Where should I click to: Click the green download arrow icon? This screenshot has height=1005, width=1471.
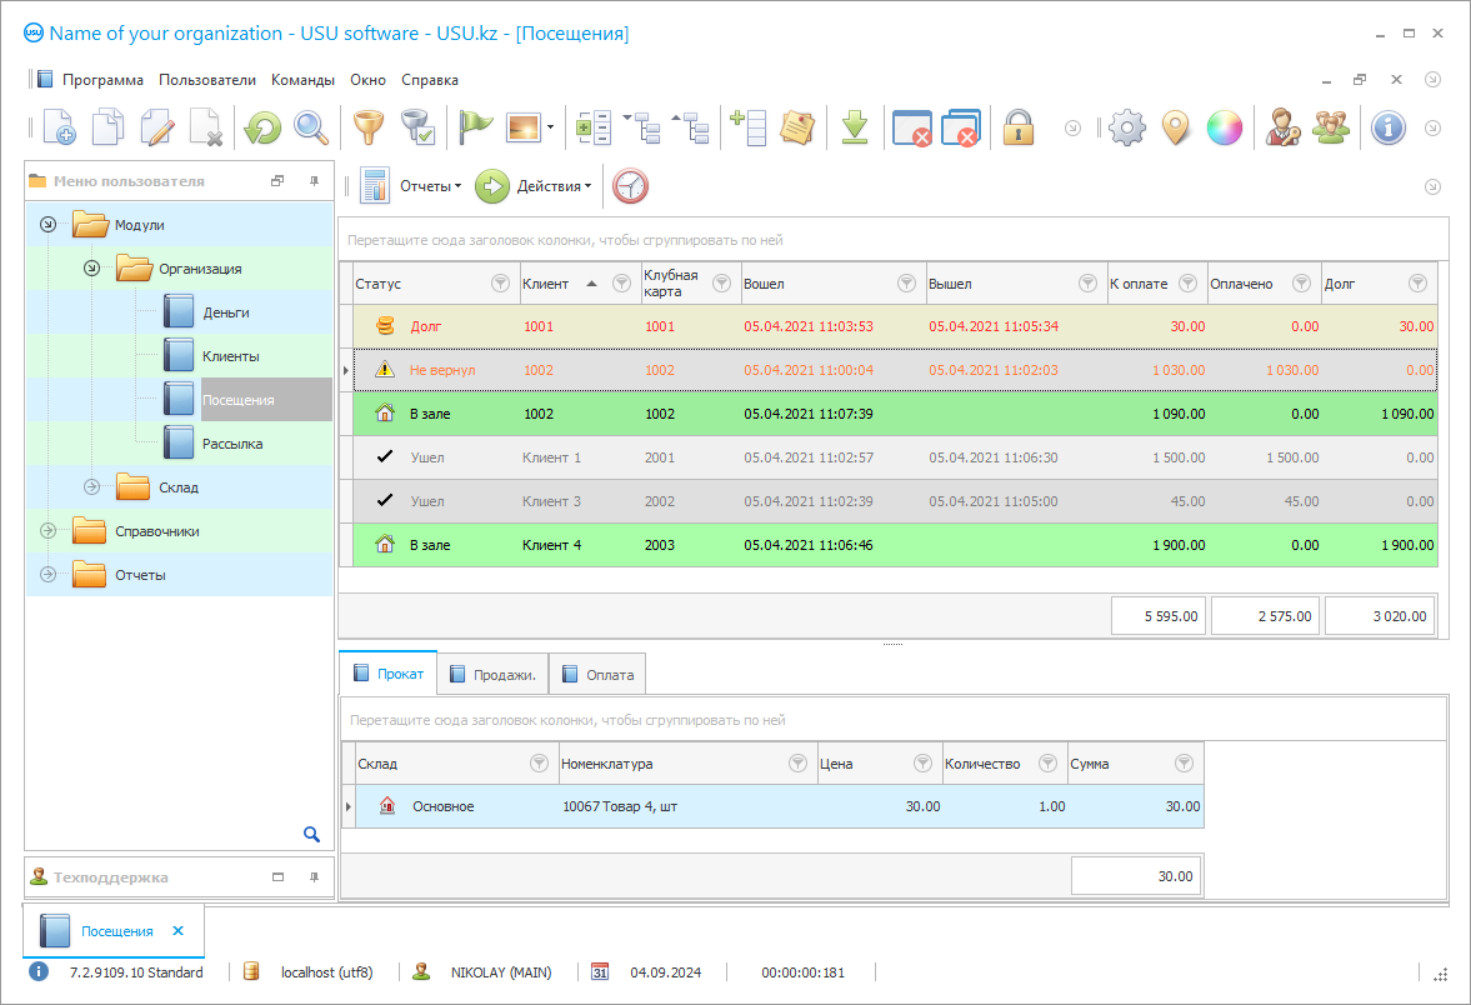tap(854, 128)
